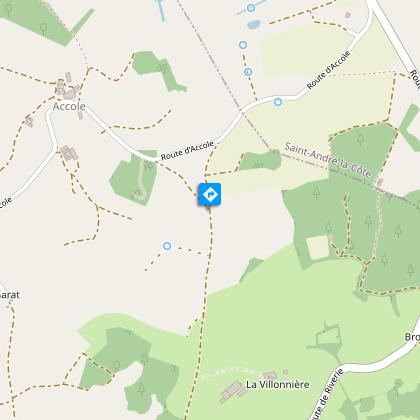Click the blue turn-direction waypoint marker
The height and width of the screenshot is (420, 420).
(x=210, y=194)
